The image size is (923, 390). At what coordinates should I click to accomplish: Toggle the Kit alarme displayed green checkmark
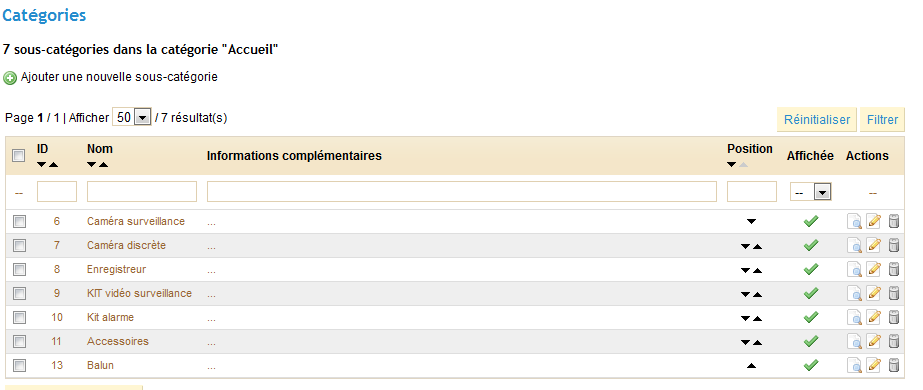pyautogui.click(x=811, y=317)
